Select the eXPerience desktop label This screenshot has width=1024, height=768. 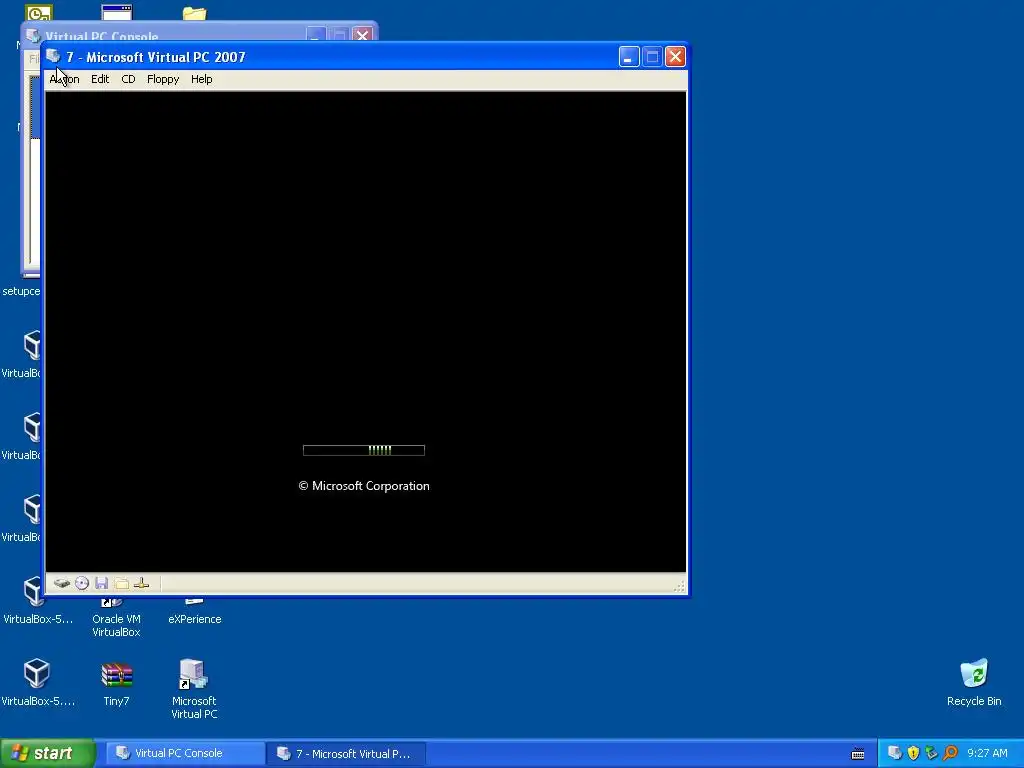195,619
